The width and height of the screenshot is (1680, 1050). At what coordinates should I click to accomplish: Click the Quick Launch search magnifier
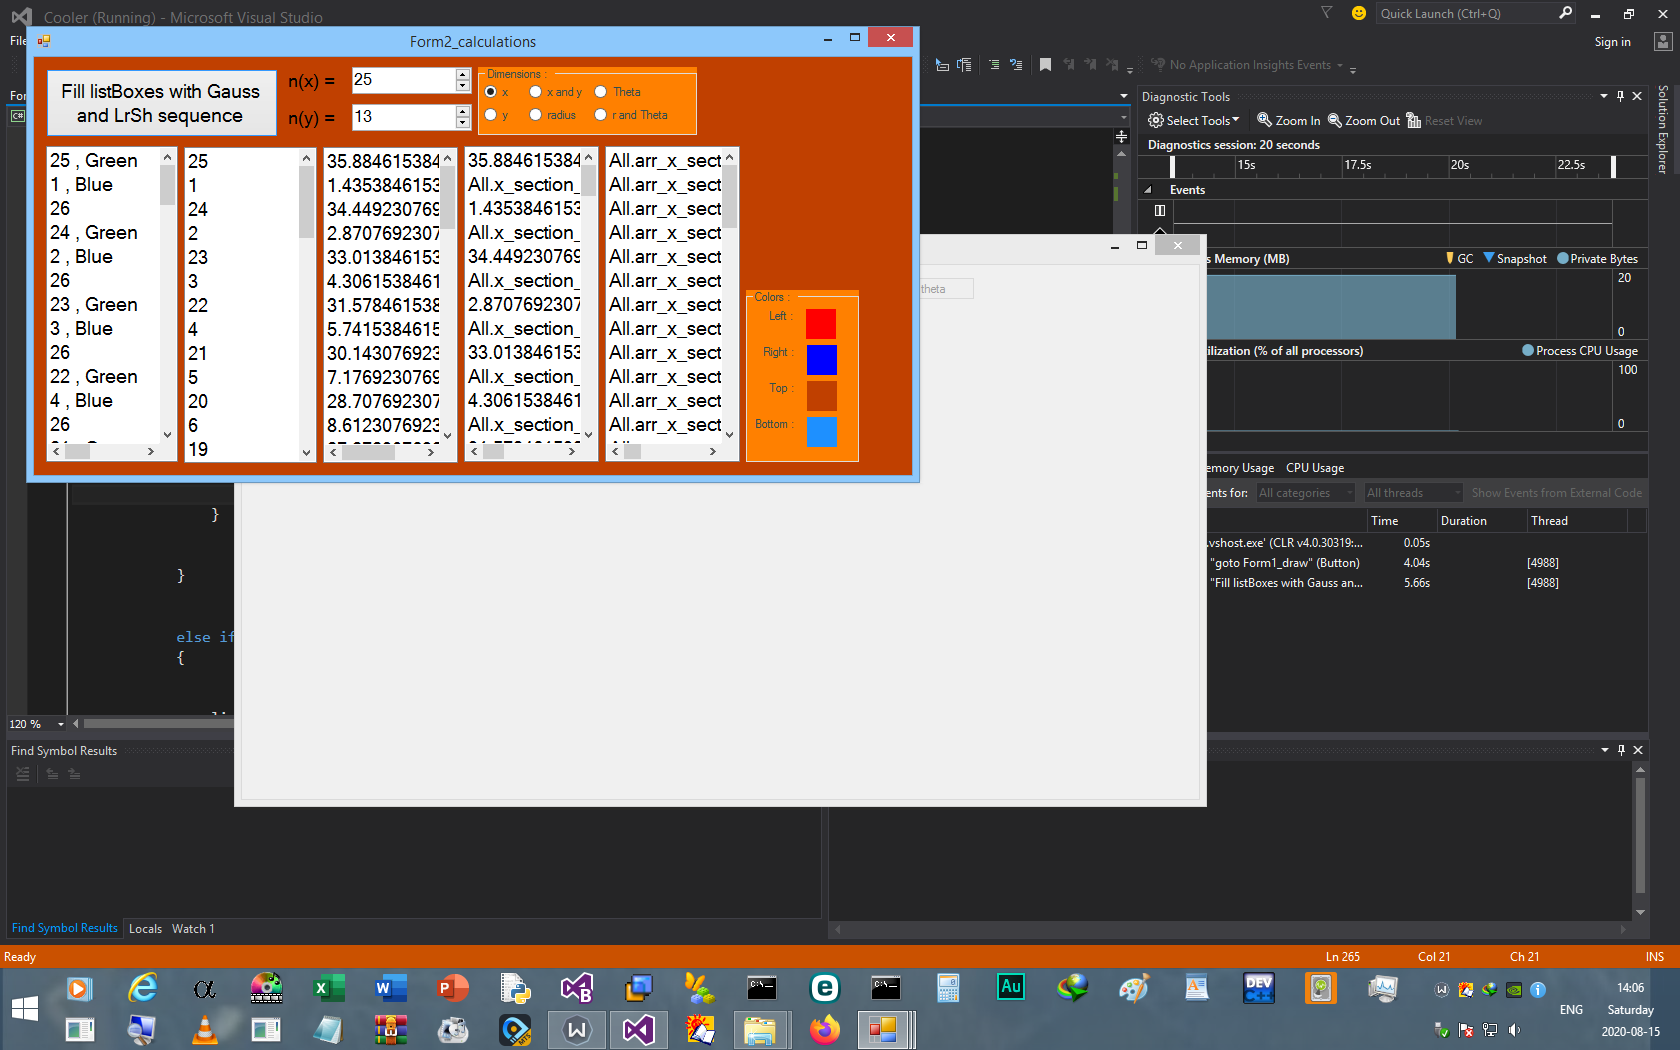[1565, 13]
